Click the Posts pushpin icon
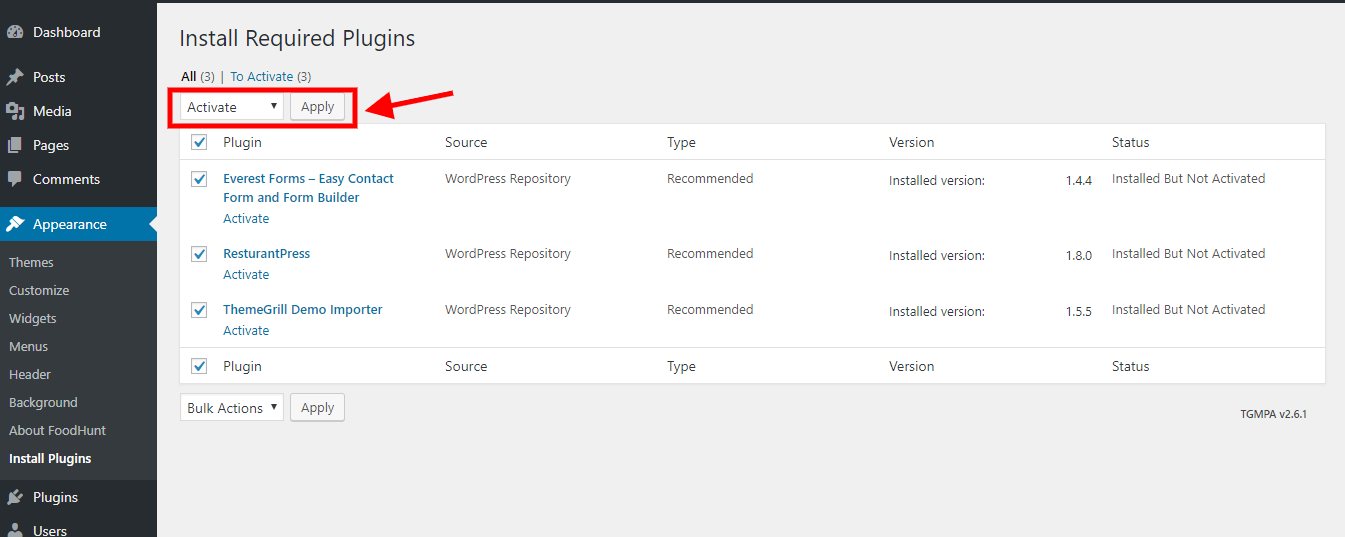Viewport: 1345px width, 537px height. [15, 77]
